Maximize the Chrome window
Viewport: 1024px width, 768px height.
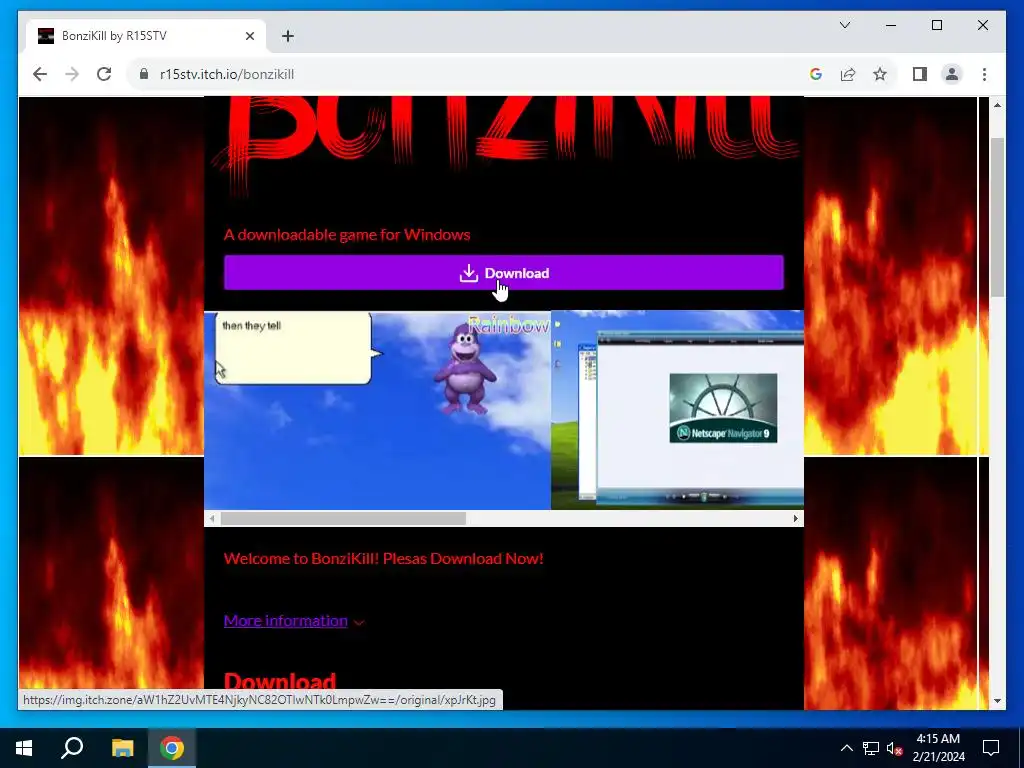pos(936,25)
